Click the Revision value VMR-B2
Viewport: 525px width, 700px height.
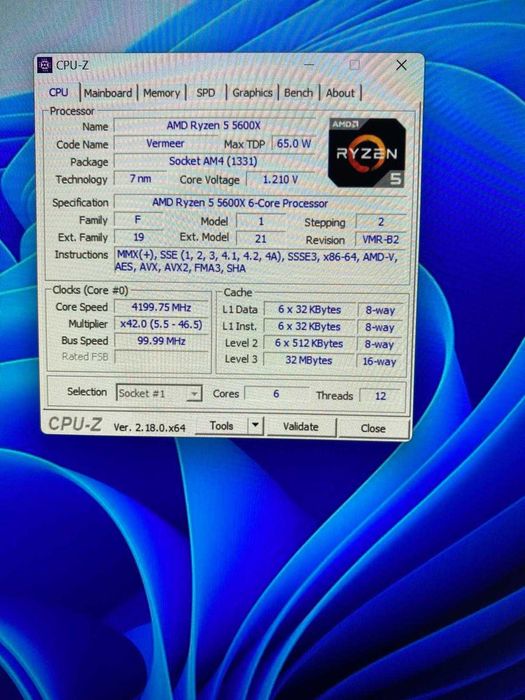(381, 239)
